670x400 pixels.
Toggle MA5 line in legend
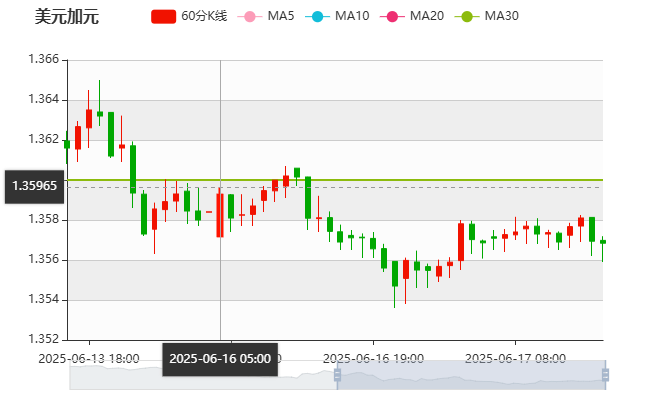coord(266,16)
